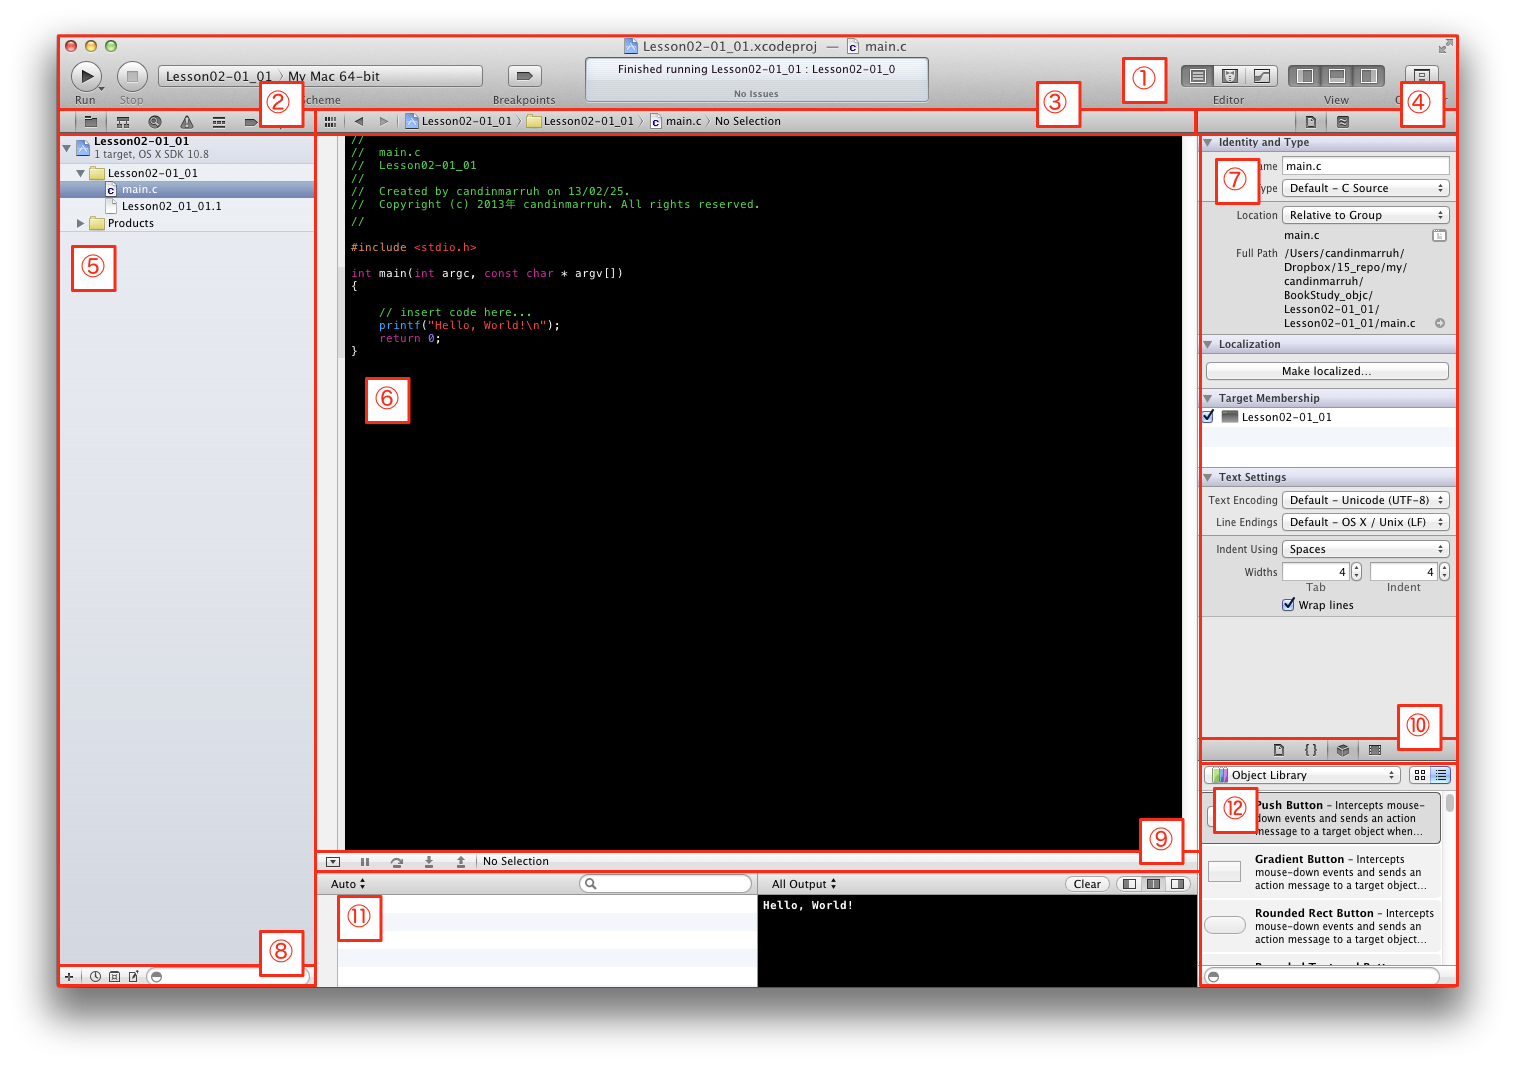
Task: Open the Indent Using Spaces dropdown
Action: tap(1365, 549)
